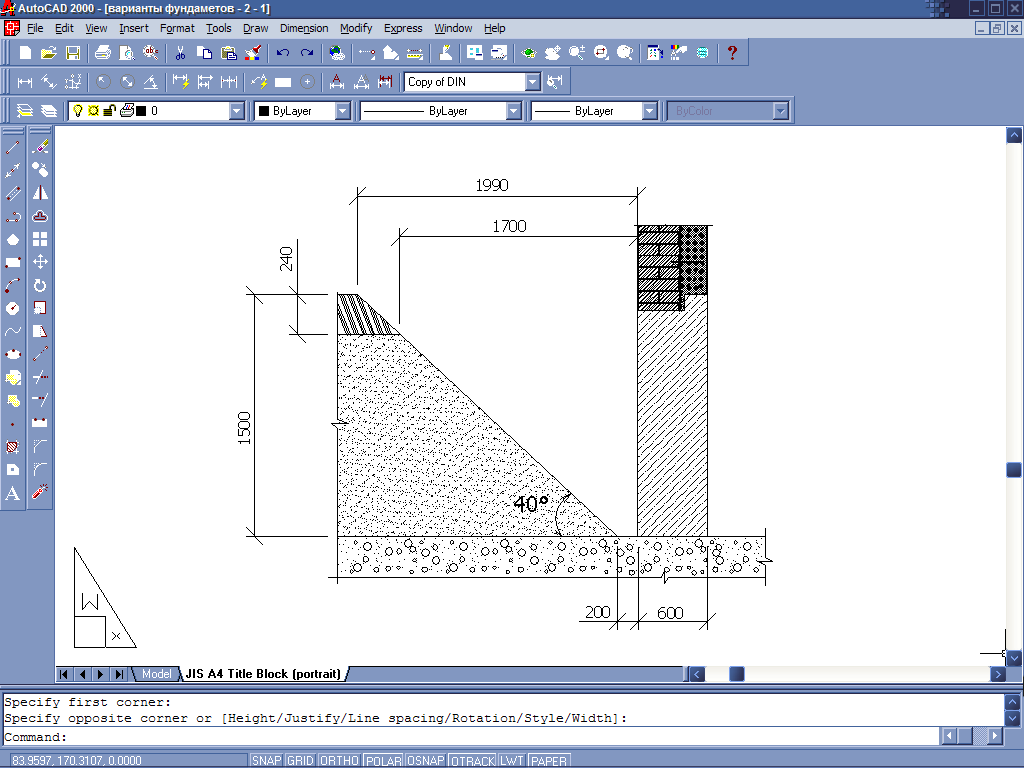
Task: Toggle OSNAP in the status bar
Action: tap(426, 761)
